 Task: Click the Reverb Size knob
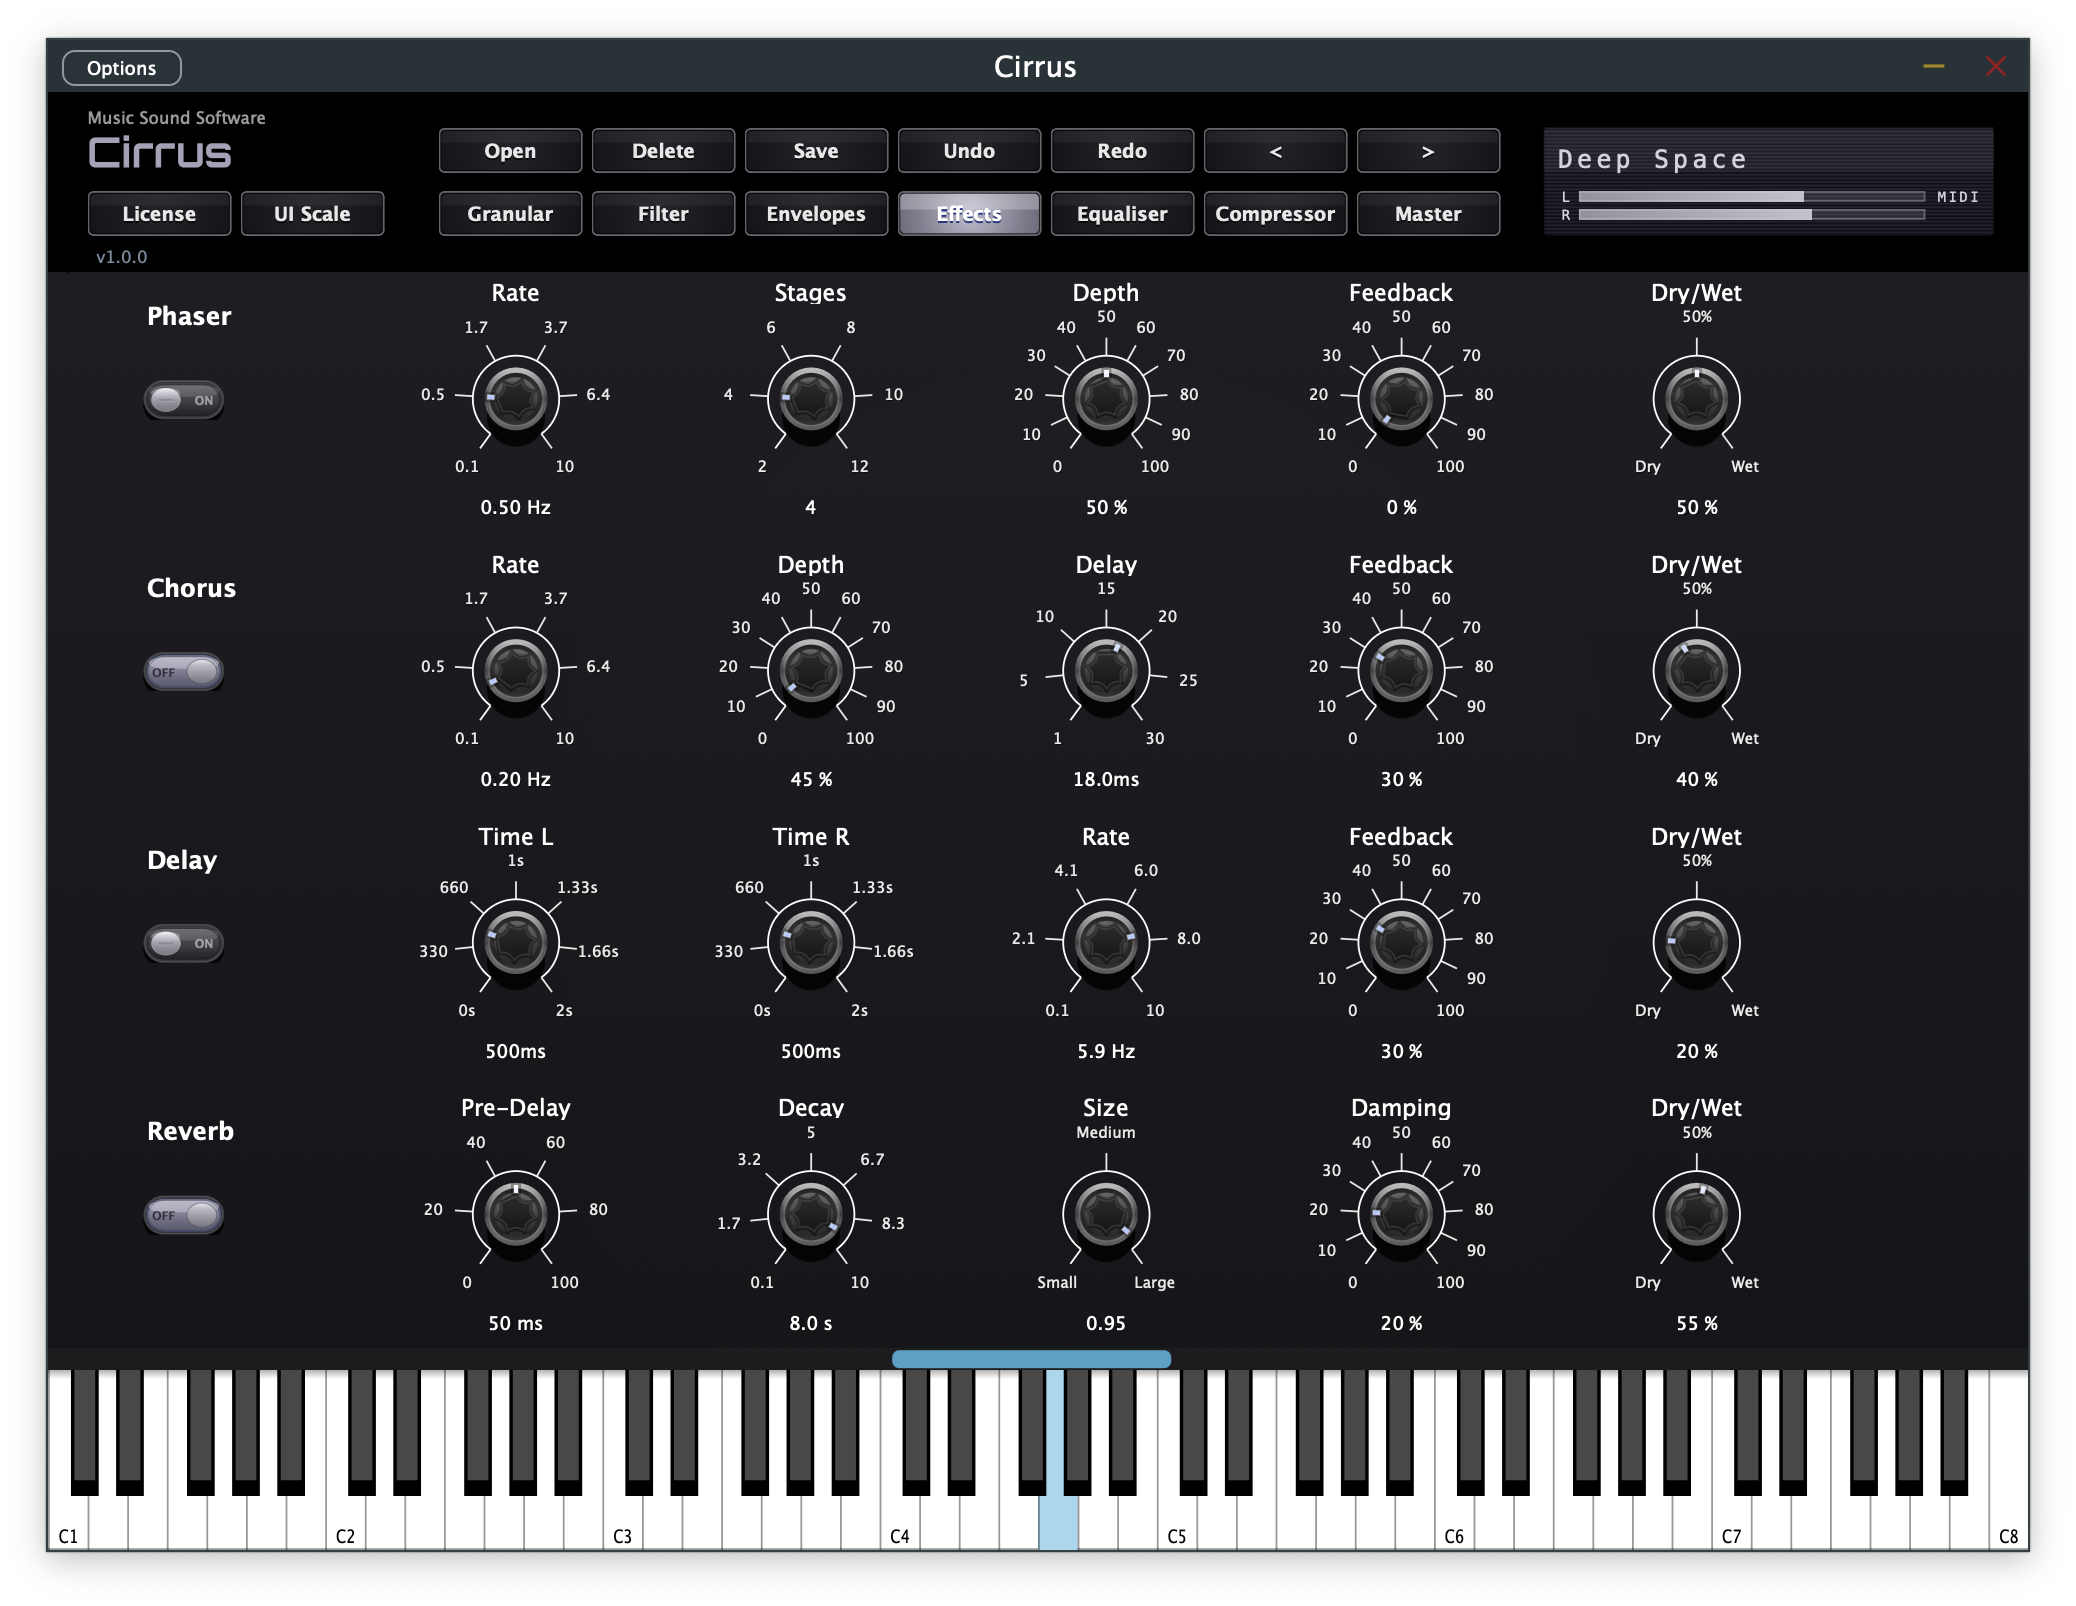pos(1106,1214)
